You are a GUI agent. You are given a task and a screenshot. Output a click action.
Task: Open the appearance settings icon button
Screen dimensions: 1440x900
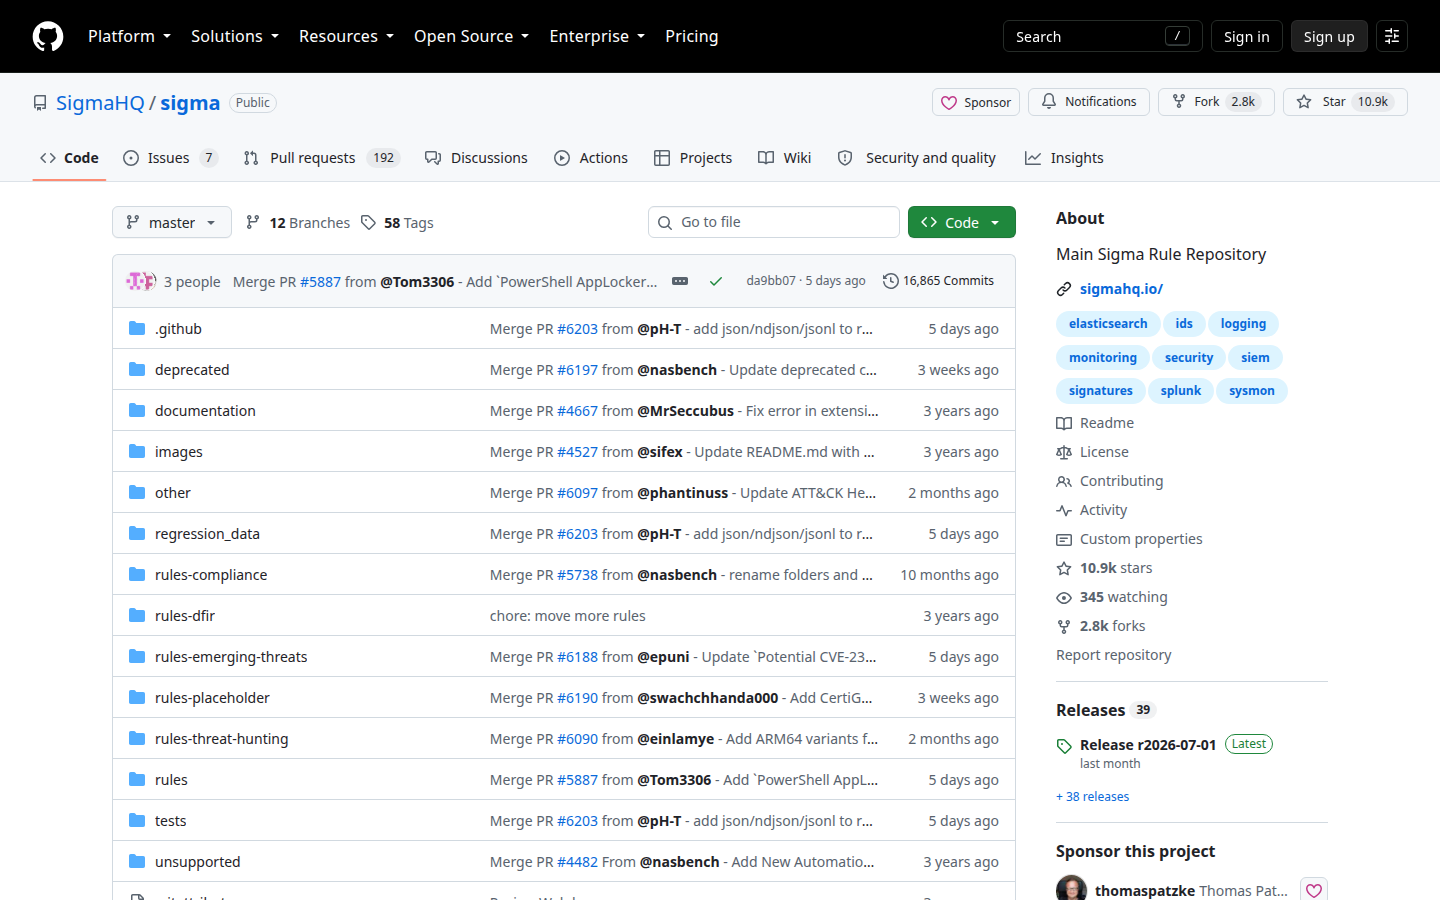pyautogui.click(x=1392, y=36)
